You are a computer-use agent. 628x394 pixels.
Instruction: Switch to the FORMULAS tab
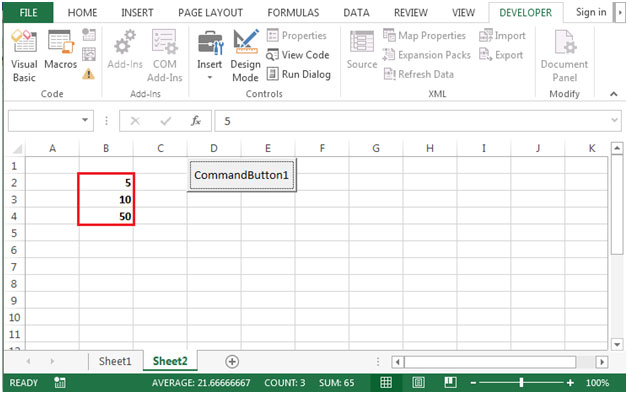293,13
